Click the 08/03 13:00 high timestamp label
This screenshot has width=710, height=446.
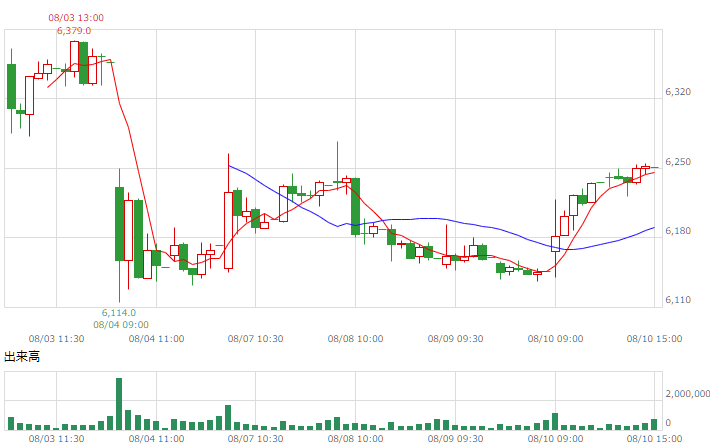tap(76, 18)
